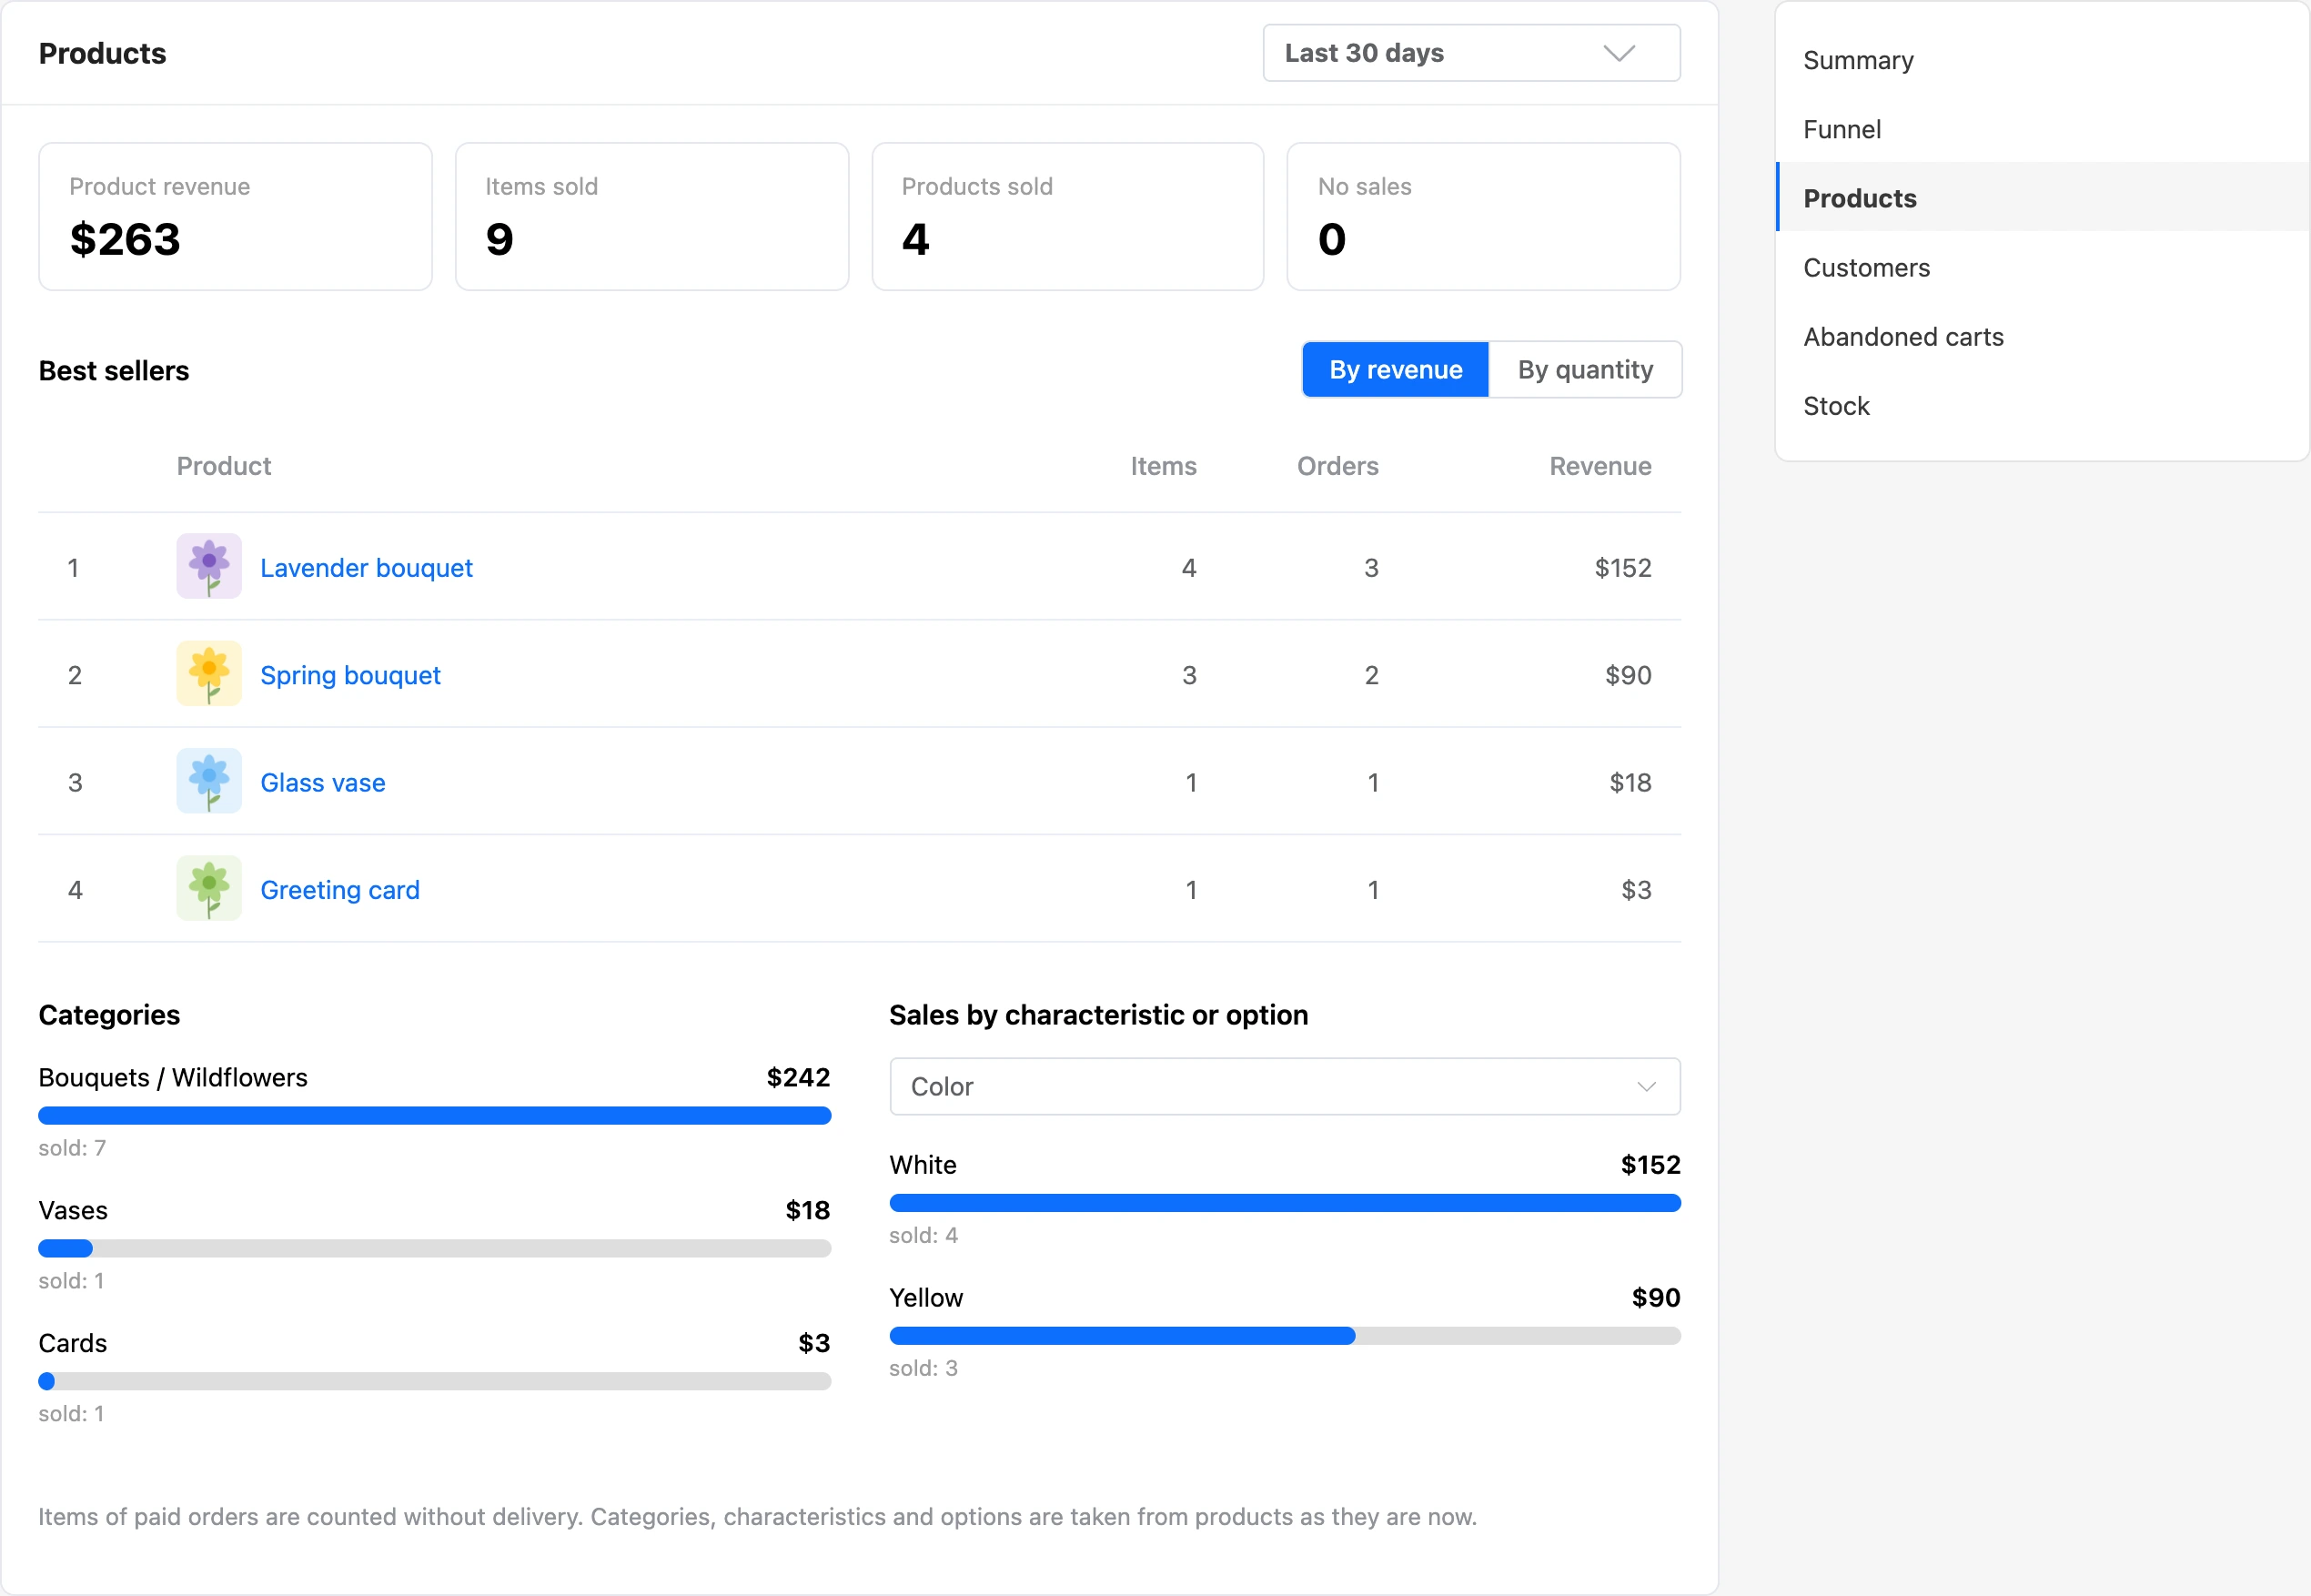The height and width of the screenshot is (1596, 2311).
Task: Click the $242 category revenue value
Action: click(x=798, y=1077)
